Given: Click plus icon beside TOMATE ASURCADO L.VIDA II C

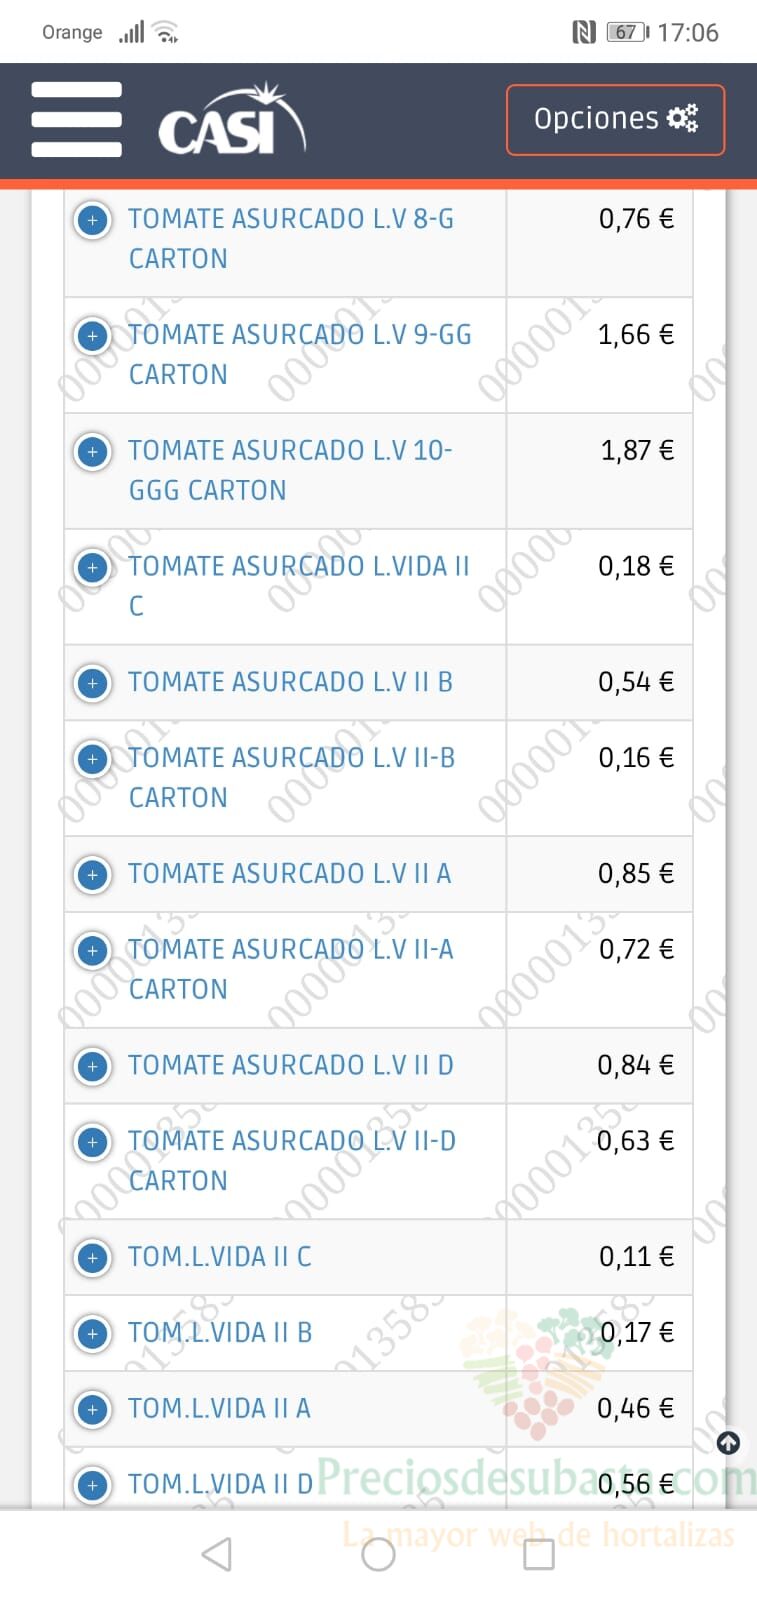Looking at the screenshot, I should [x=93, y=567].
